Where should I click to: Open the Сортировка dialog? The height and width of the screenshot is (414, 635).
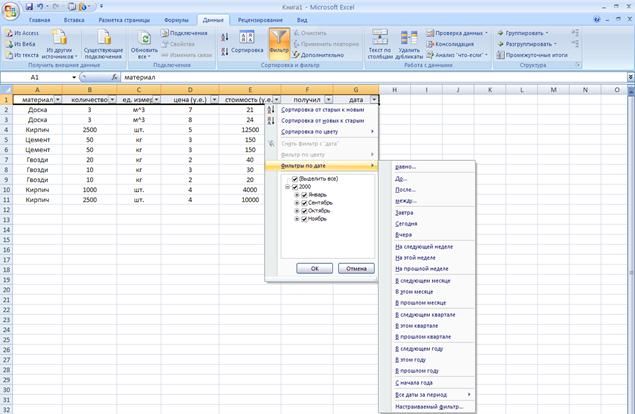pos(247,43)
